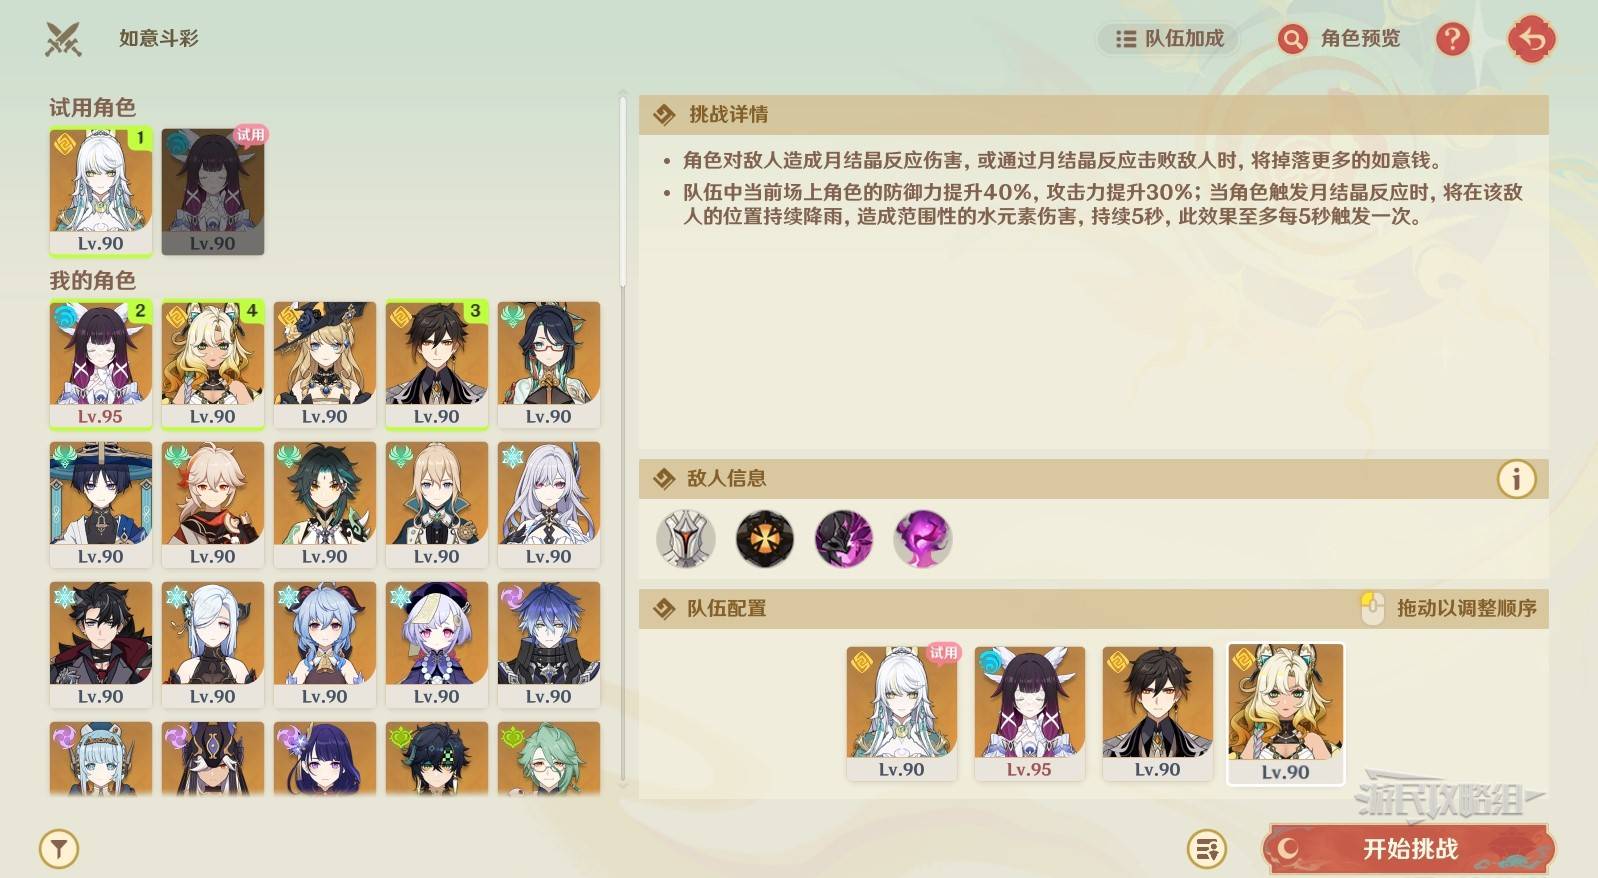This screenshot has width=1598, height=878.
Task: Click the character list vertical scrollbar
Action: pyautogui.click(x=623, y=190)
